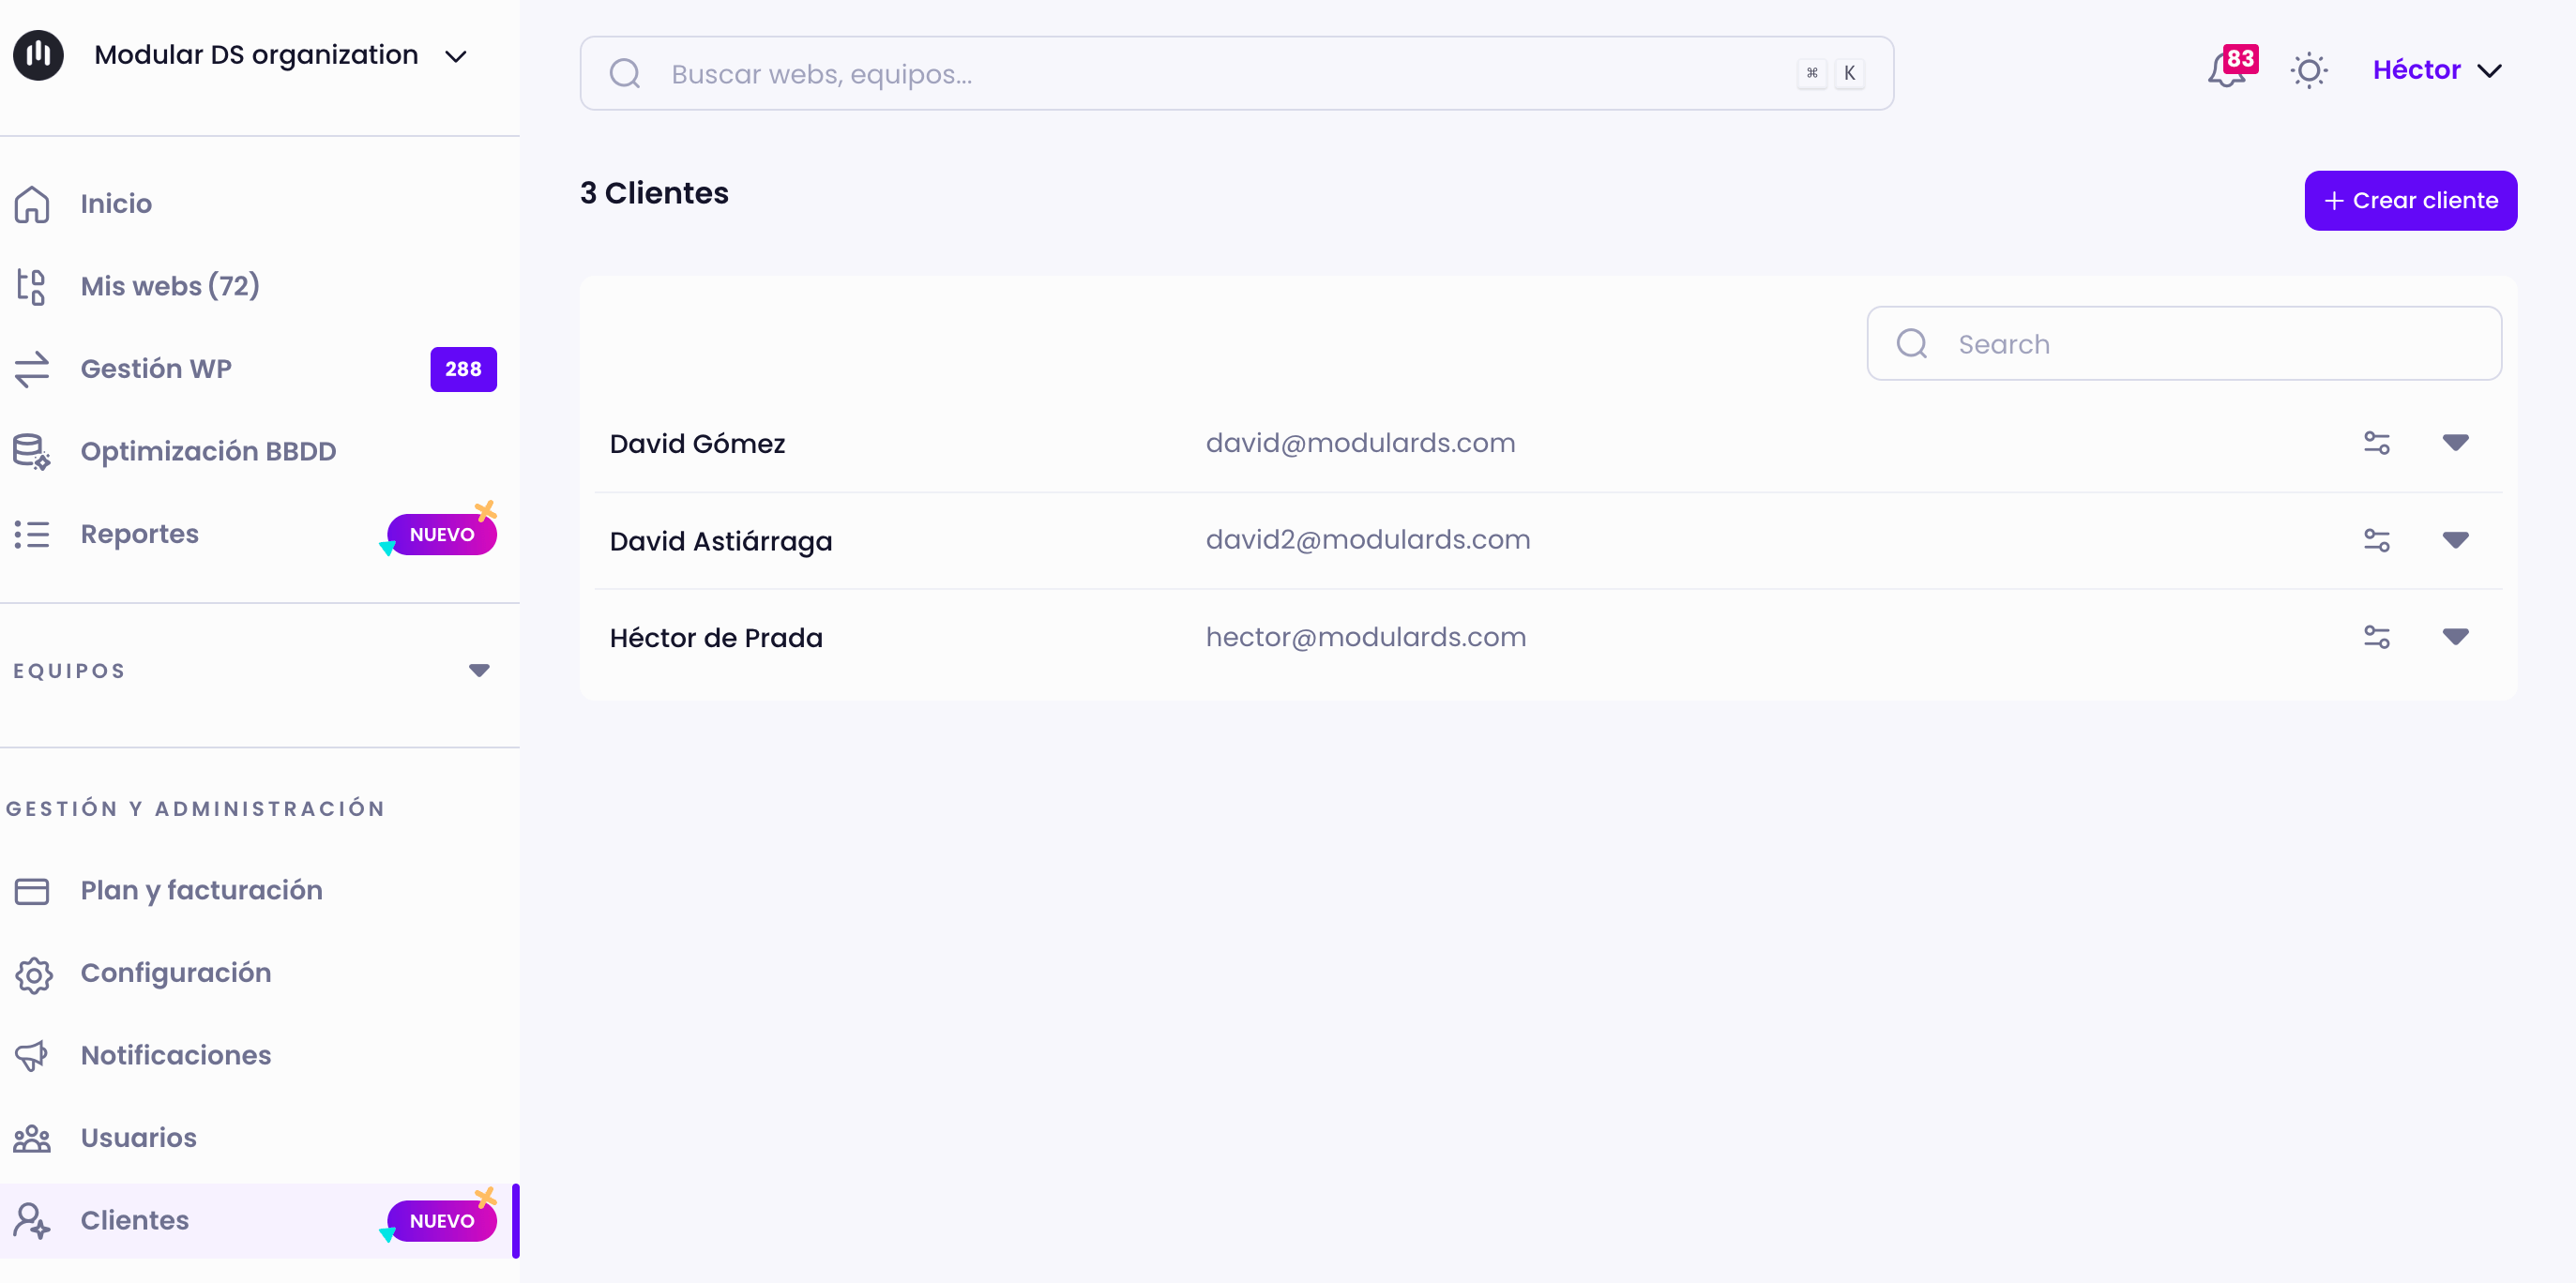Expand Héctor de Prada's client row
Image resolution: width=2576 pixels, height=1283 pixels.
tap(2457, 636)
